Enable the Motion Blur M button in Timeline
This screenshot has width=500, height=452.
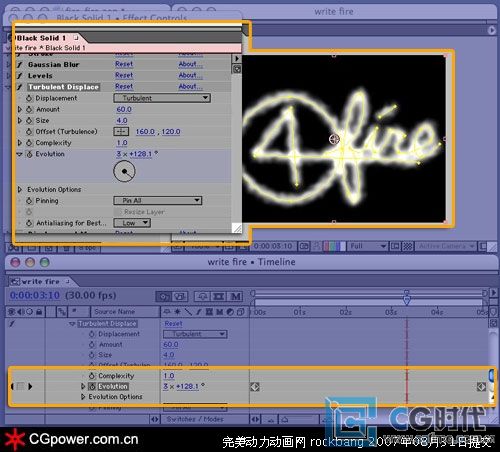(x=235, y=296)
